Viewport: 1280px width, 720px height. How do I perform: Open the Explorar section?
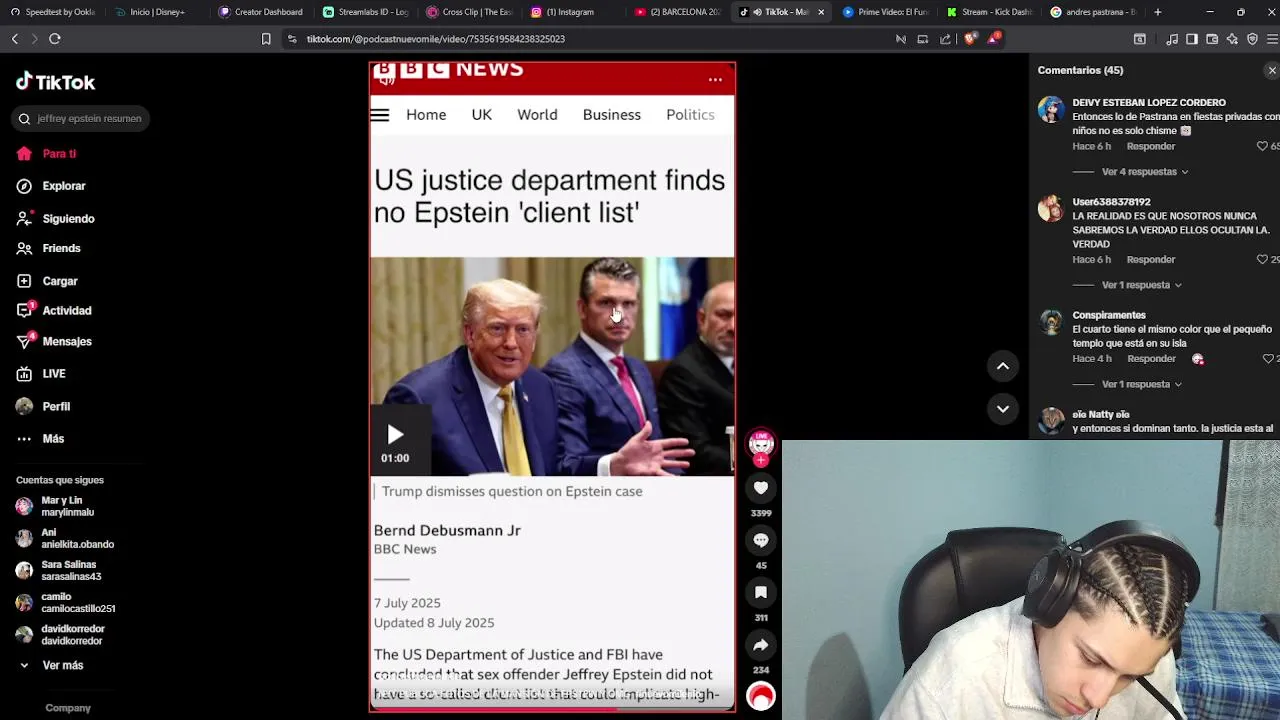pos(51,186)
